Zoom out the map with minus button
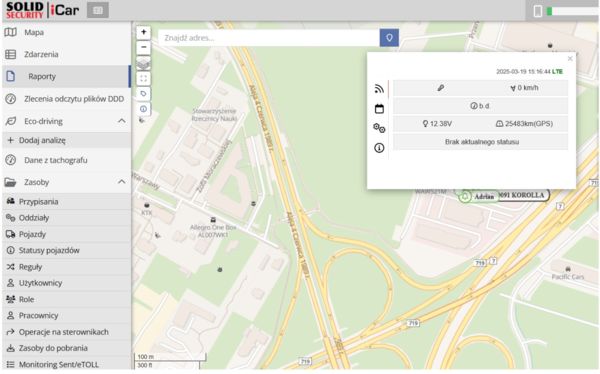The height and width of the screenshot is (374, 600). point(143,47)
